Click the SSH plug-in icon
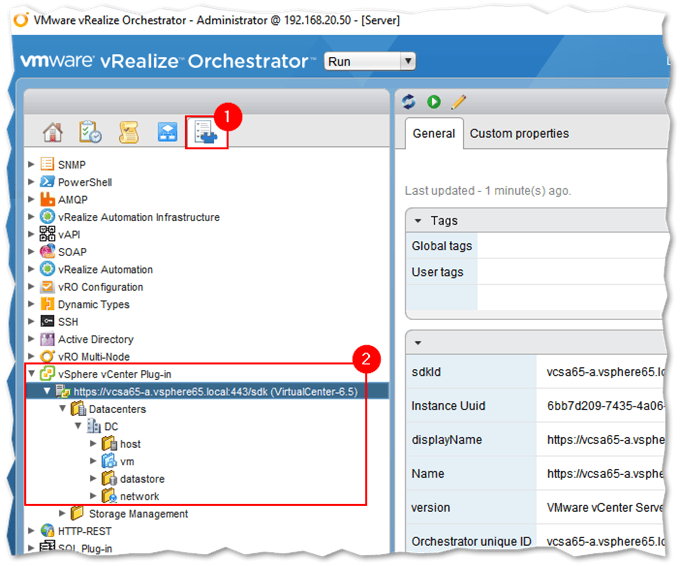The image size is (680, 566). (x=47, y=321)
